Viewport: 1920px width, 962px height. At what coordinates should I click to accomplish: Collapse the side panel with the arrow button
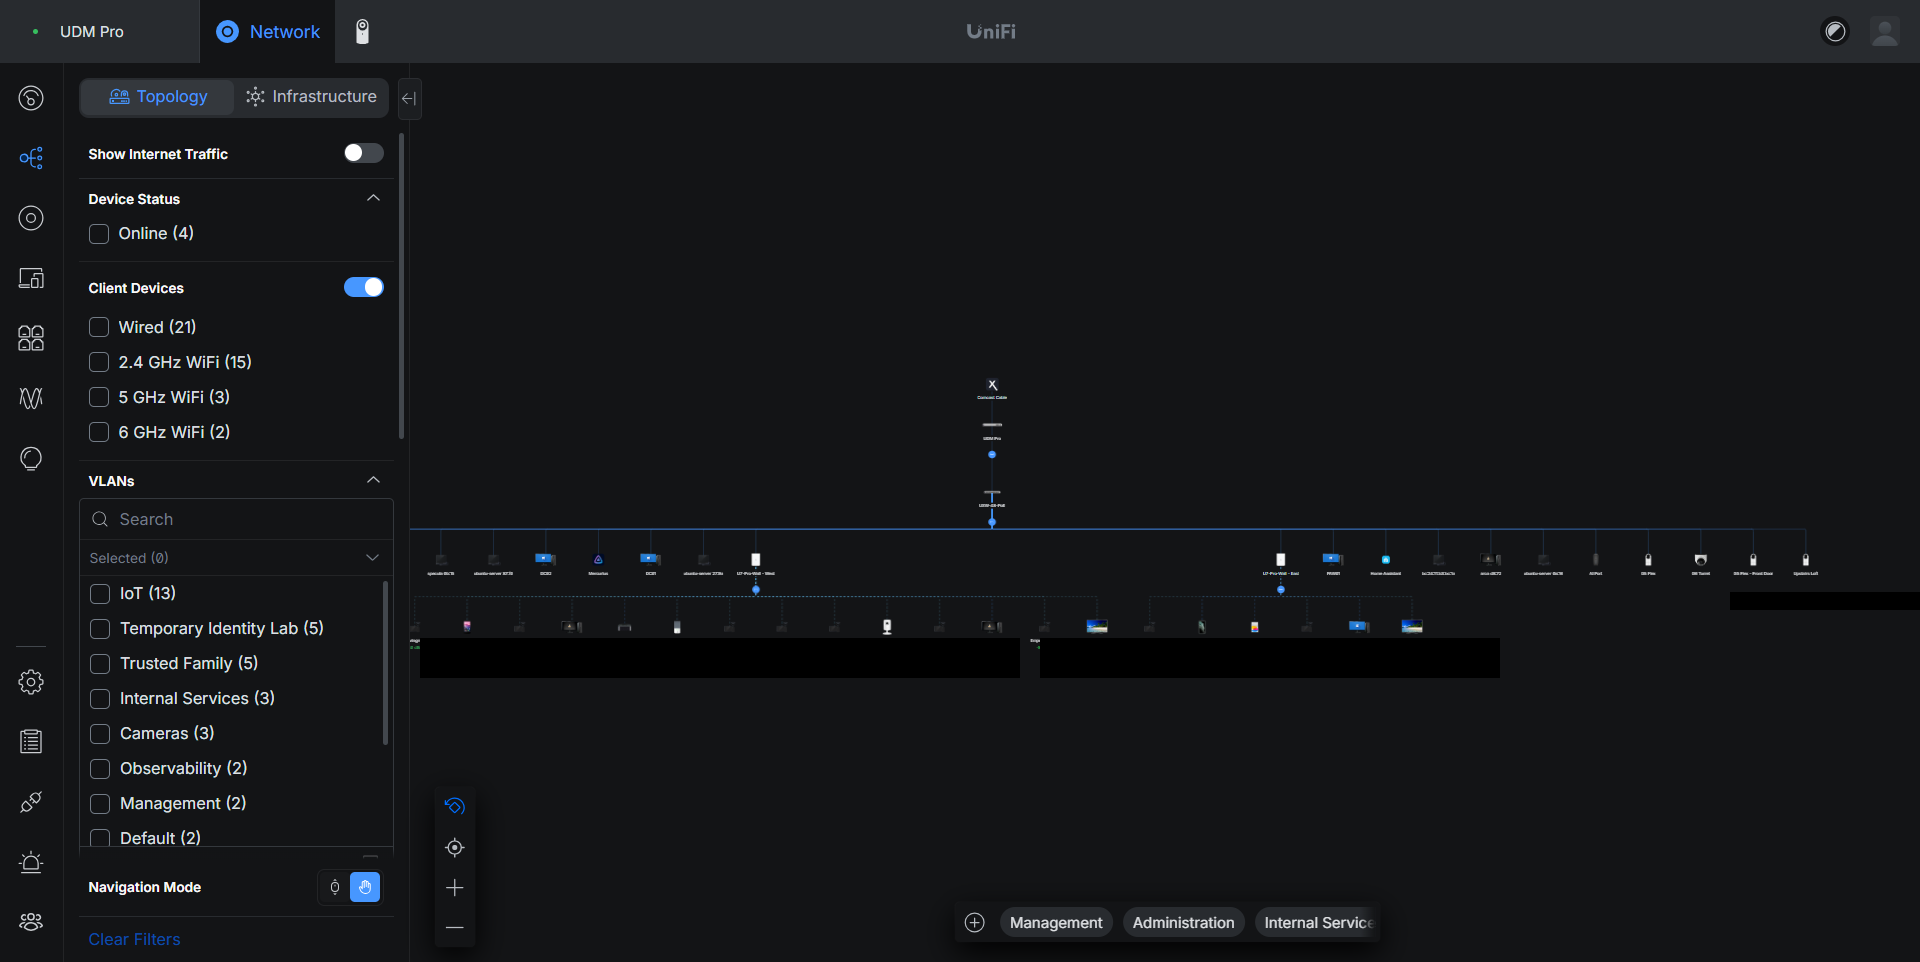pyautogui.click(x=409, y=98)
